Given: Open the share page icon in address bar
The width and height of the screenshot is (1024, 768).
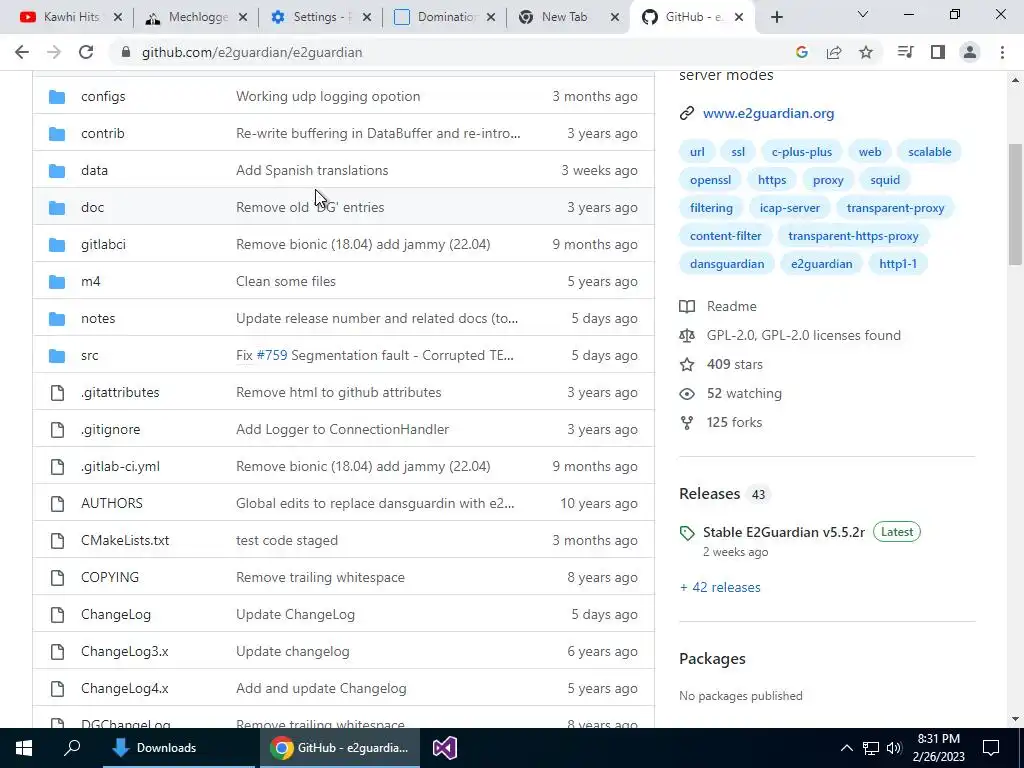Looking at the screenshot, I should [834, 52].
